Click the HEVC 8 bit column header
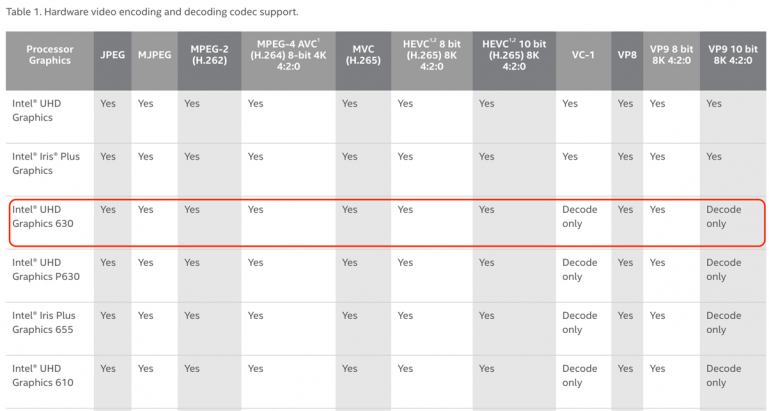Viewport: 769px width, 411px height. click(430, 54)
